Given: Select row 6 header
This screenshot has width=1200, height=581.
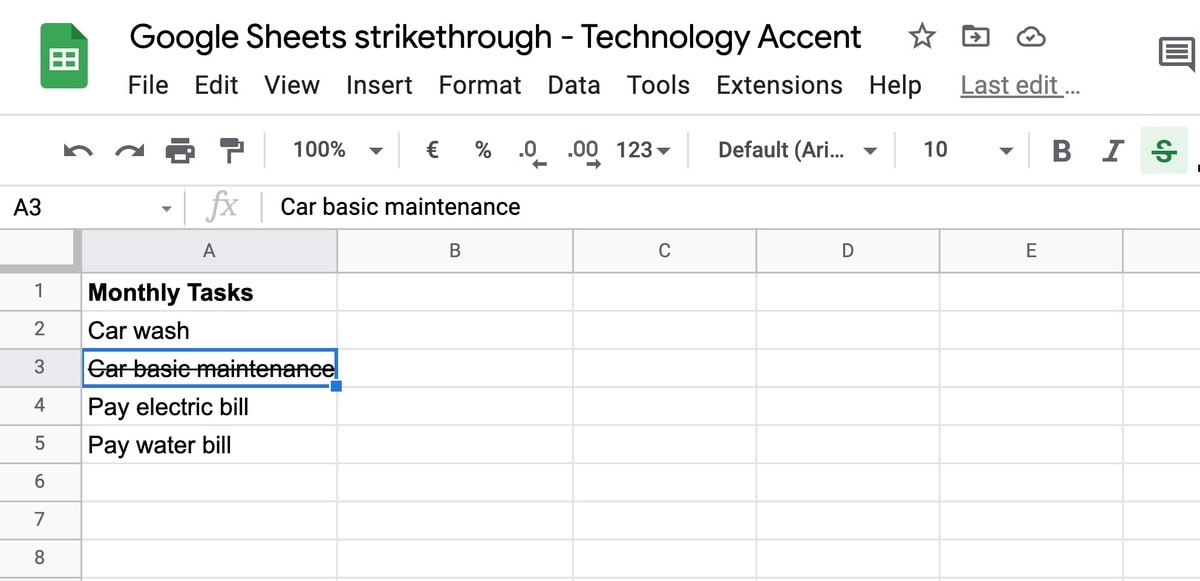Looking at the screenshot, I should pyautogui.click(x=40, y=482).
